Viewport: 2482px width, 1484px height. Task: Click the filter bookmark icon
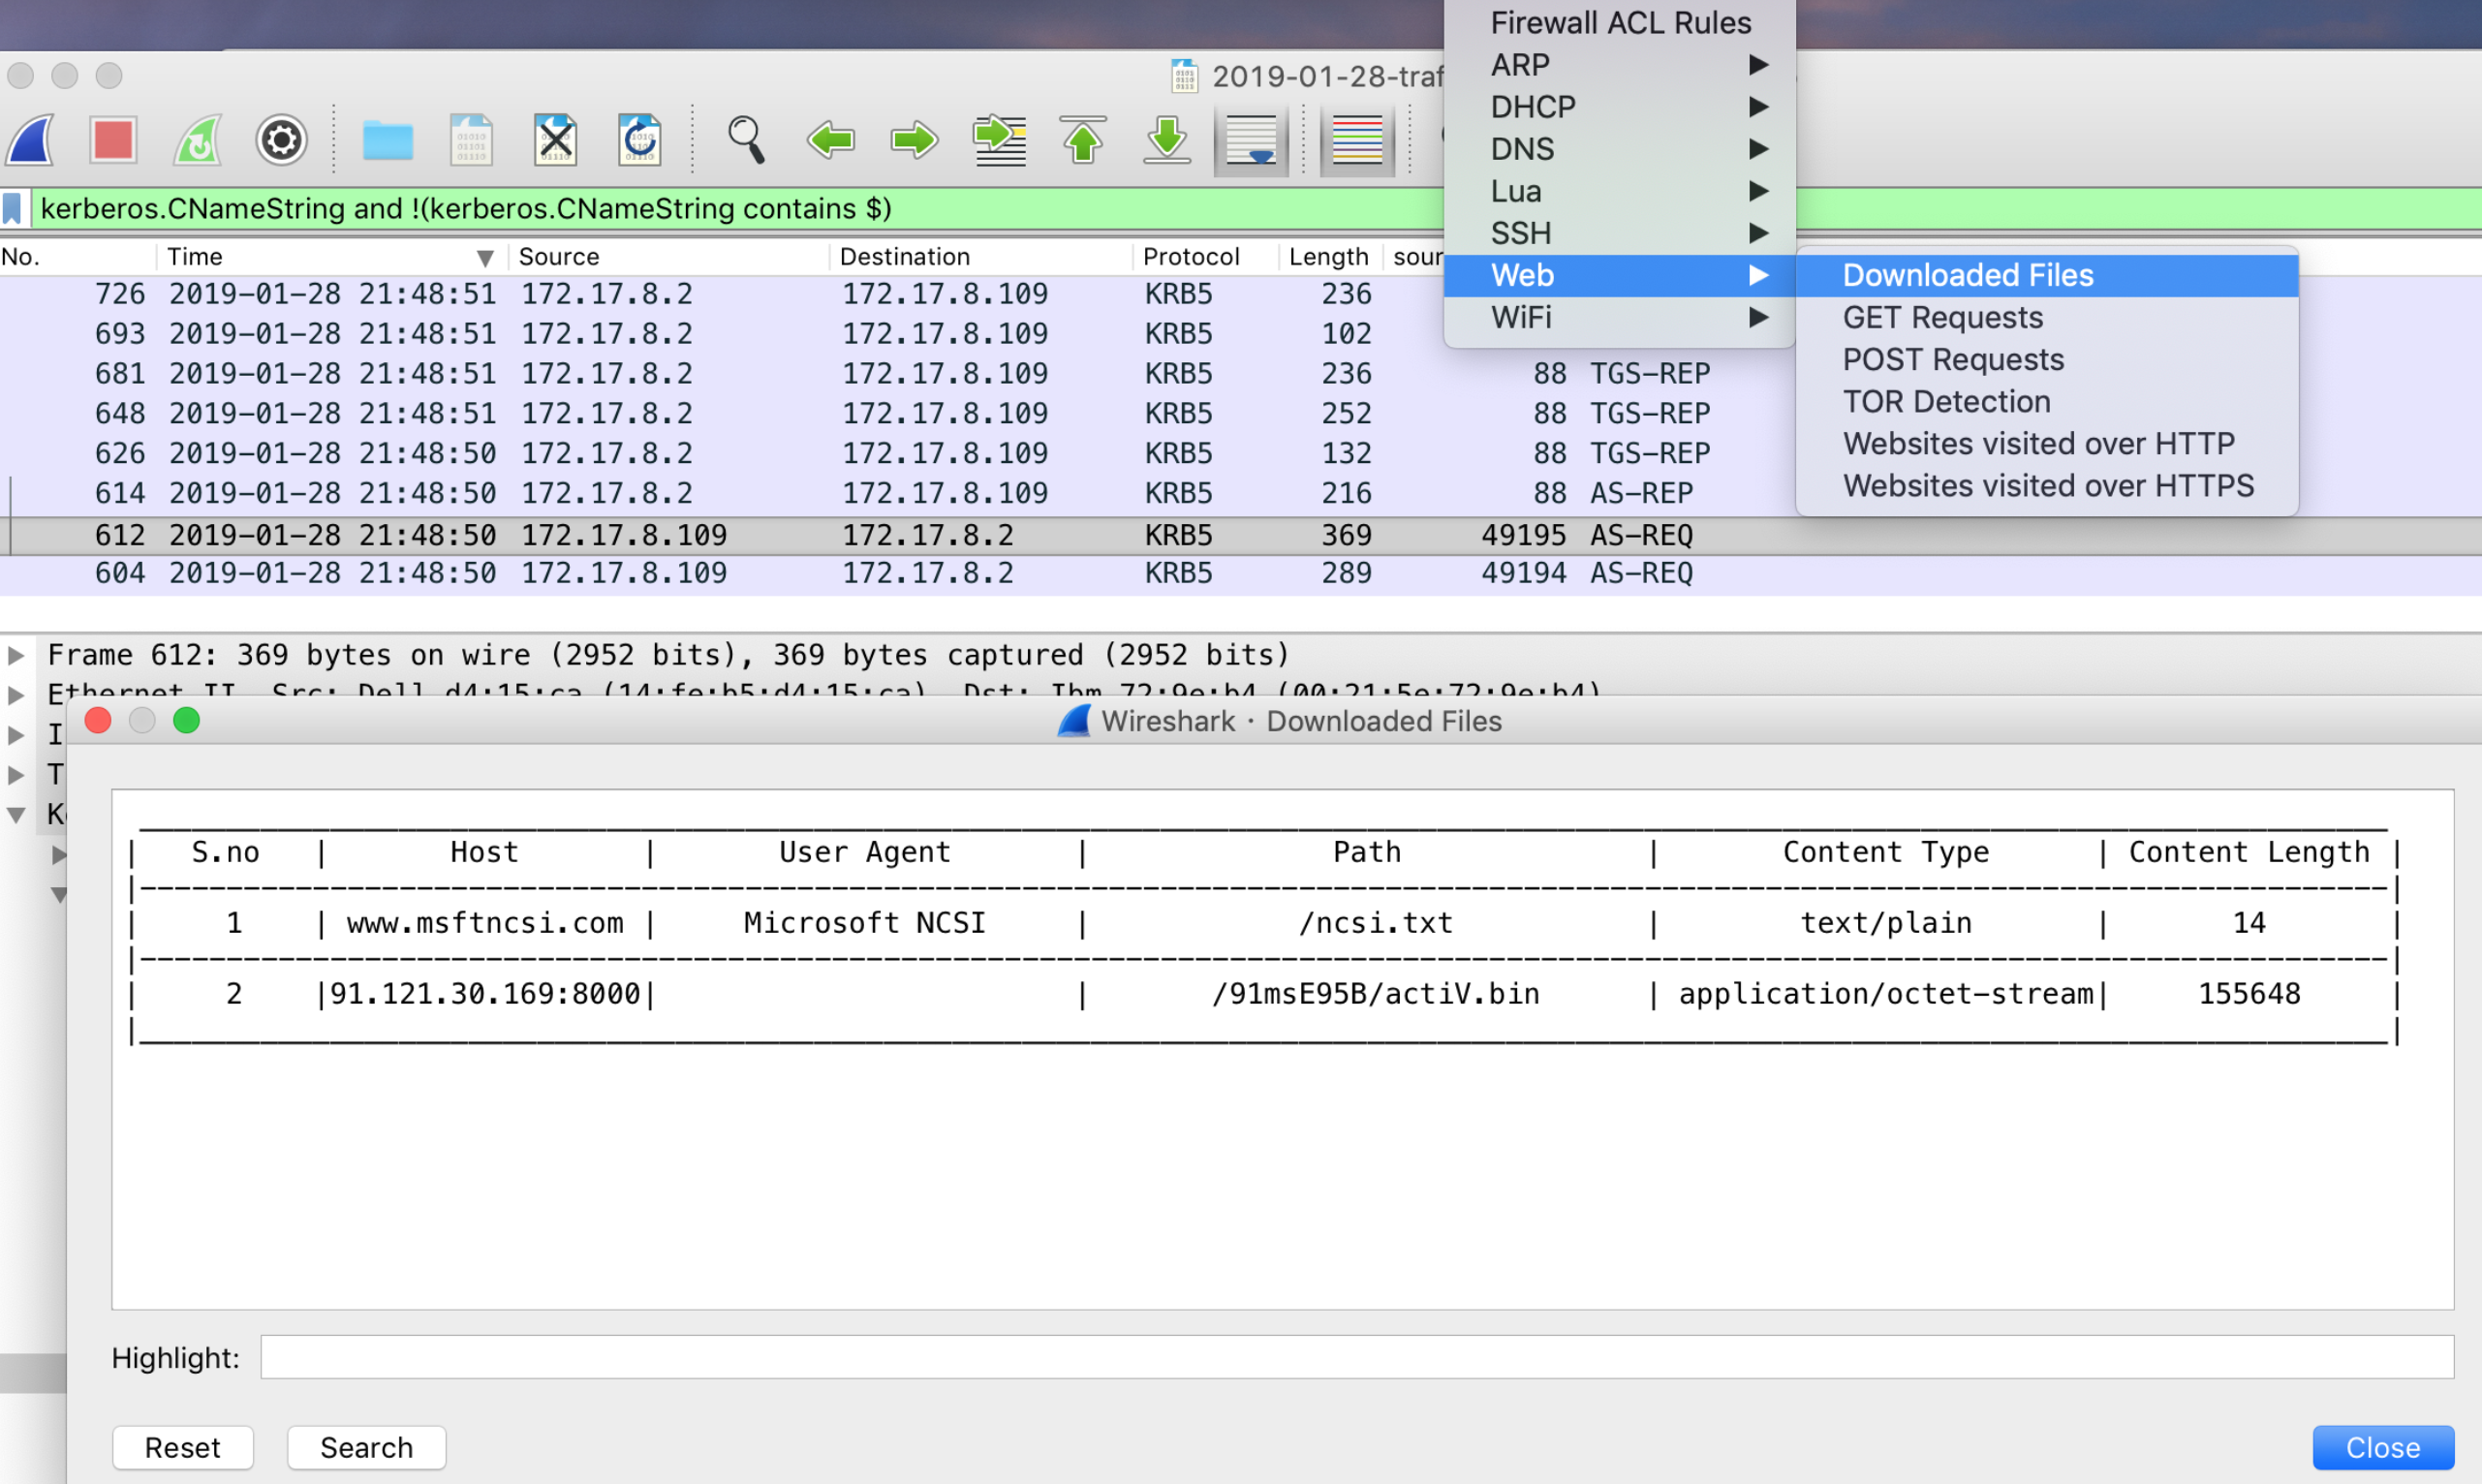(13, 208)
